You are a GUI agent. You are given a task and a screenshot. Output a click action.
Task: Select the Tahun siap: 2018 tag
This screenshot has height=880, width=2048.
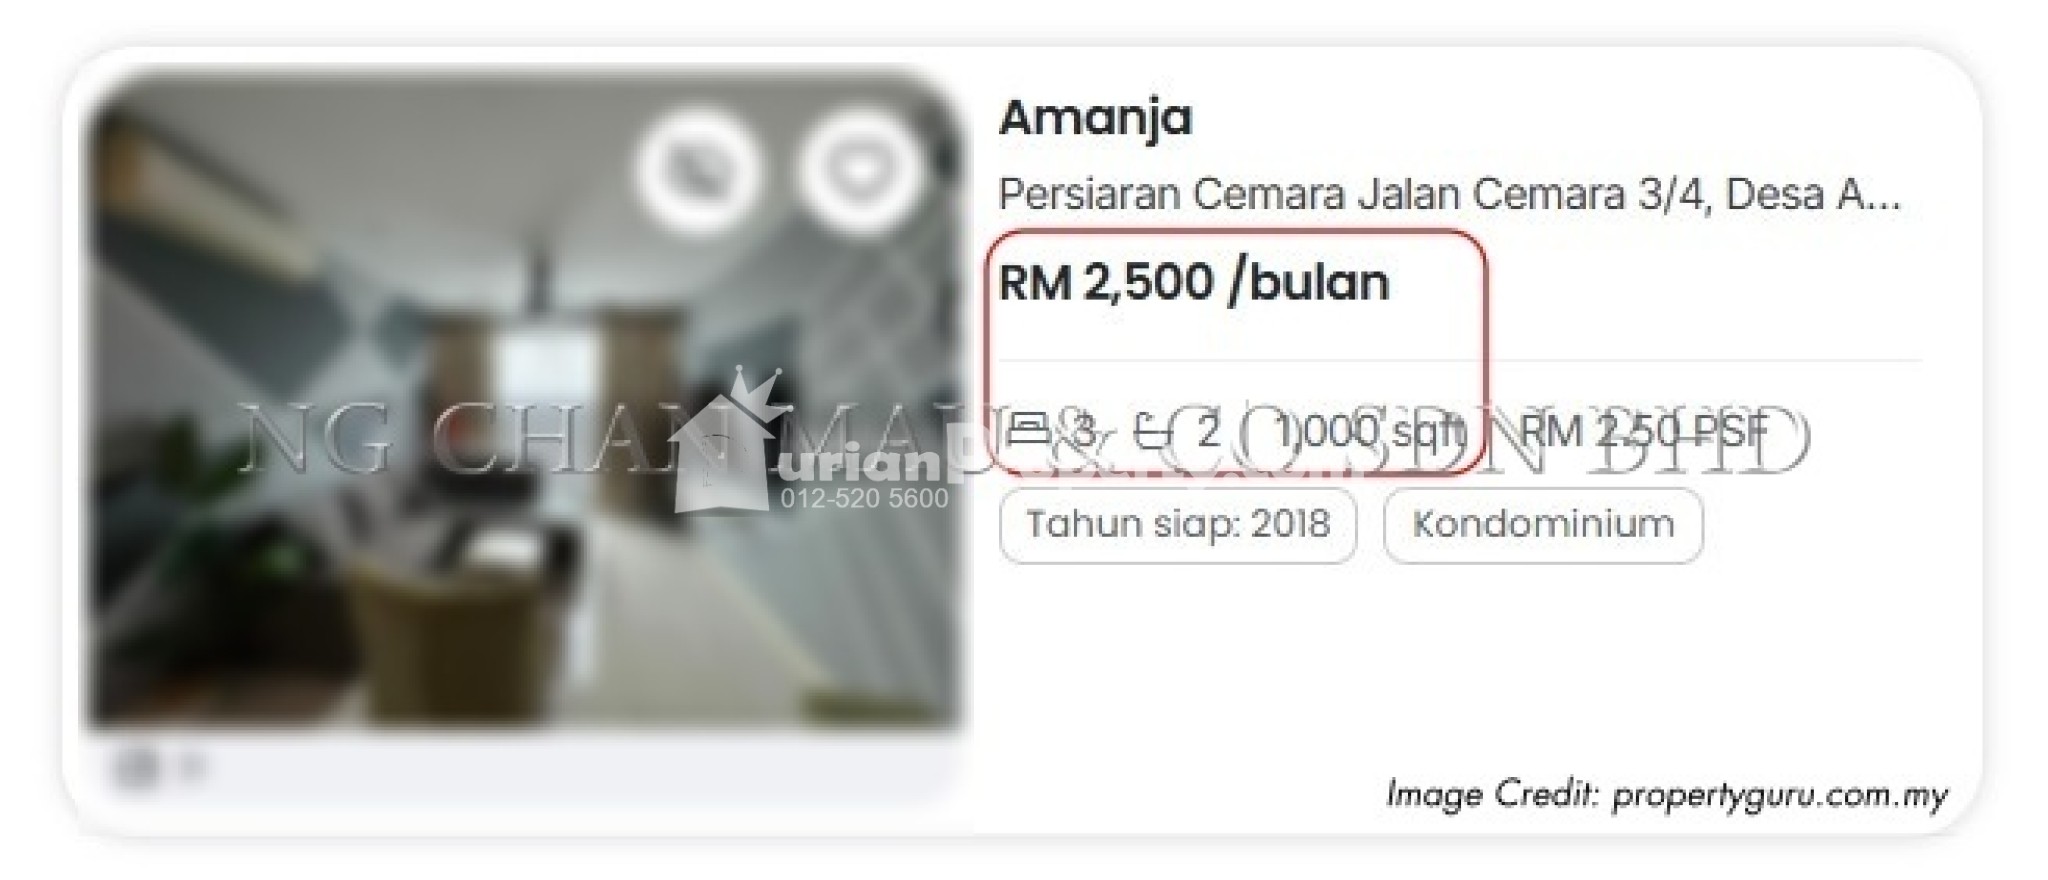1178,525
